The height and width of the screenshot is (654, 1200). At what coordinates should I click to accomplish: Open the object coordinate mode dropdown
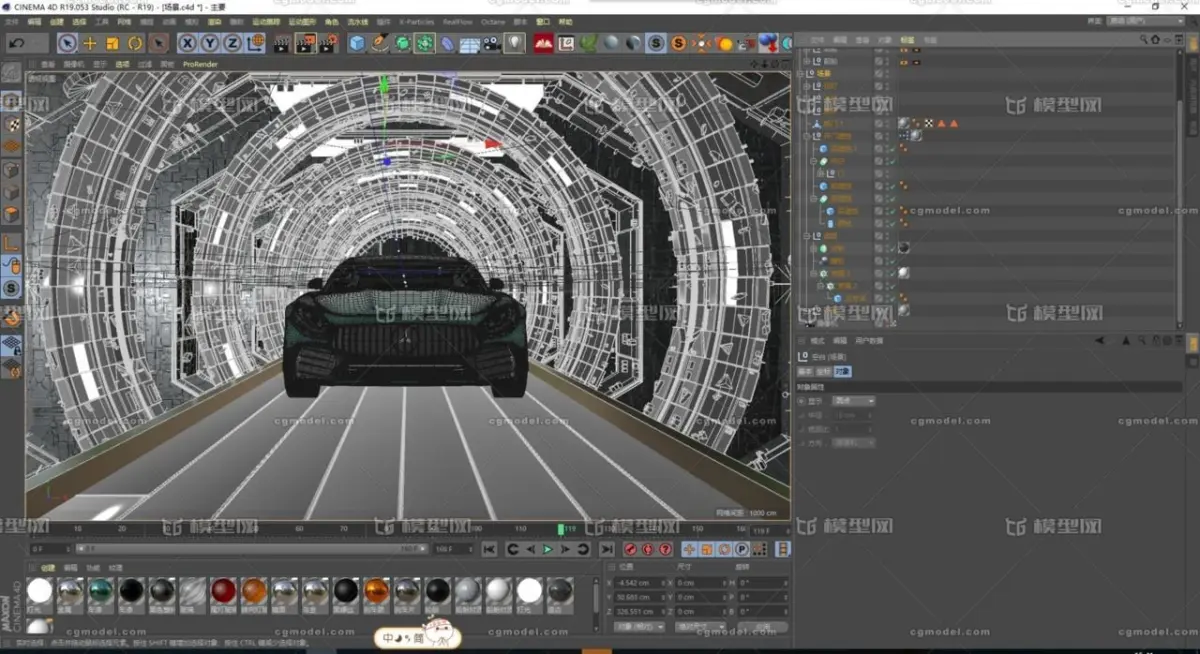click(639, 627)
